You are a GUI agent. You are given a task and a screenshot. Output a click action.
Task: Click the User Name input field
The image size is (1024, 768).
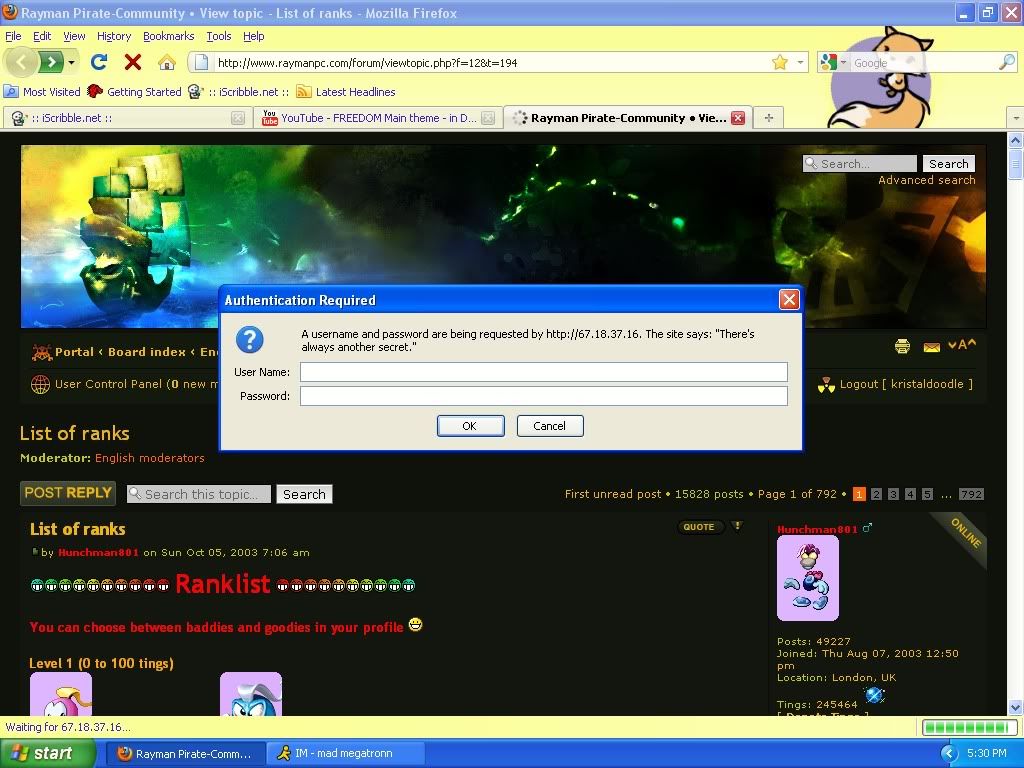543,372
